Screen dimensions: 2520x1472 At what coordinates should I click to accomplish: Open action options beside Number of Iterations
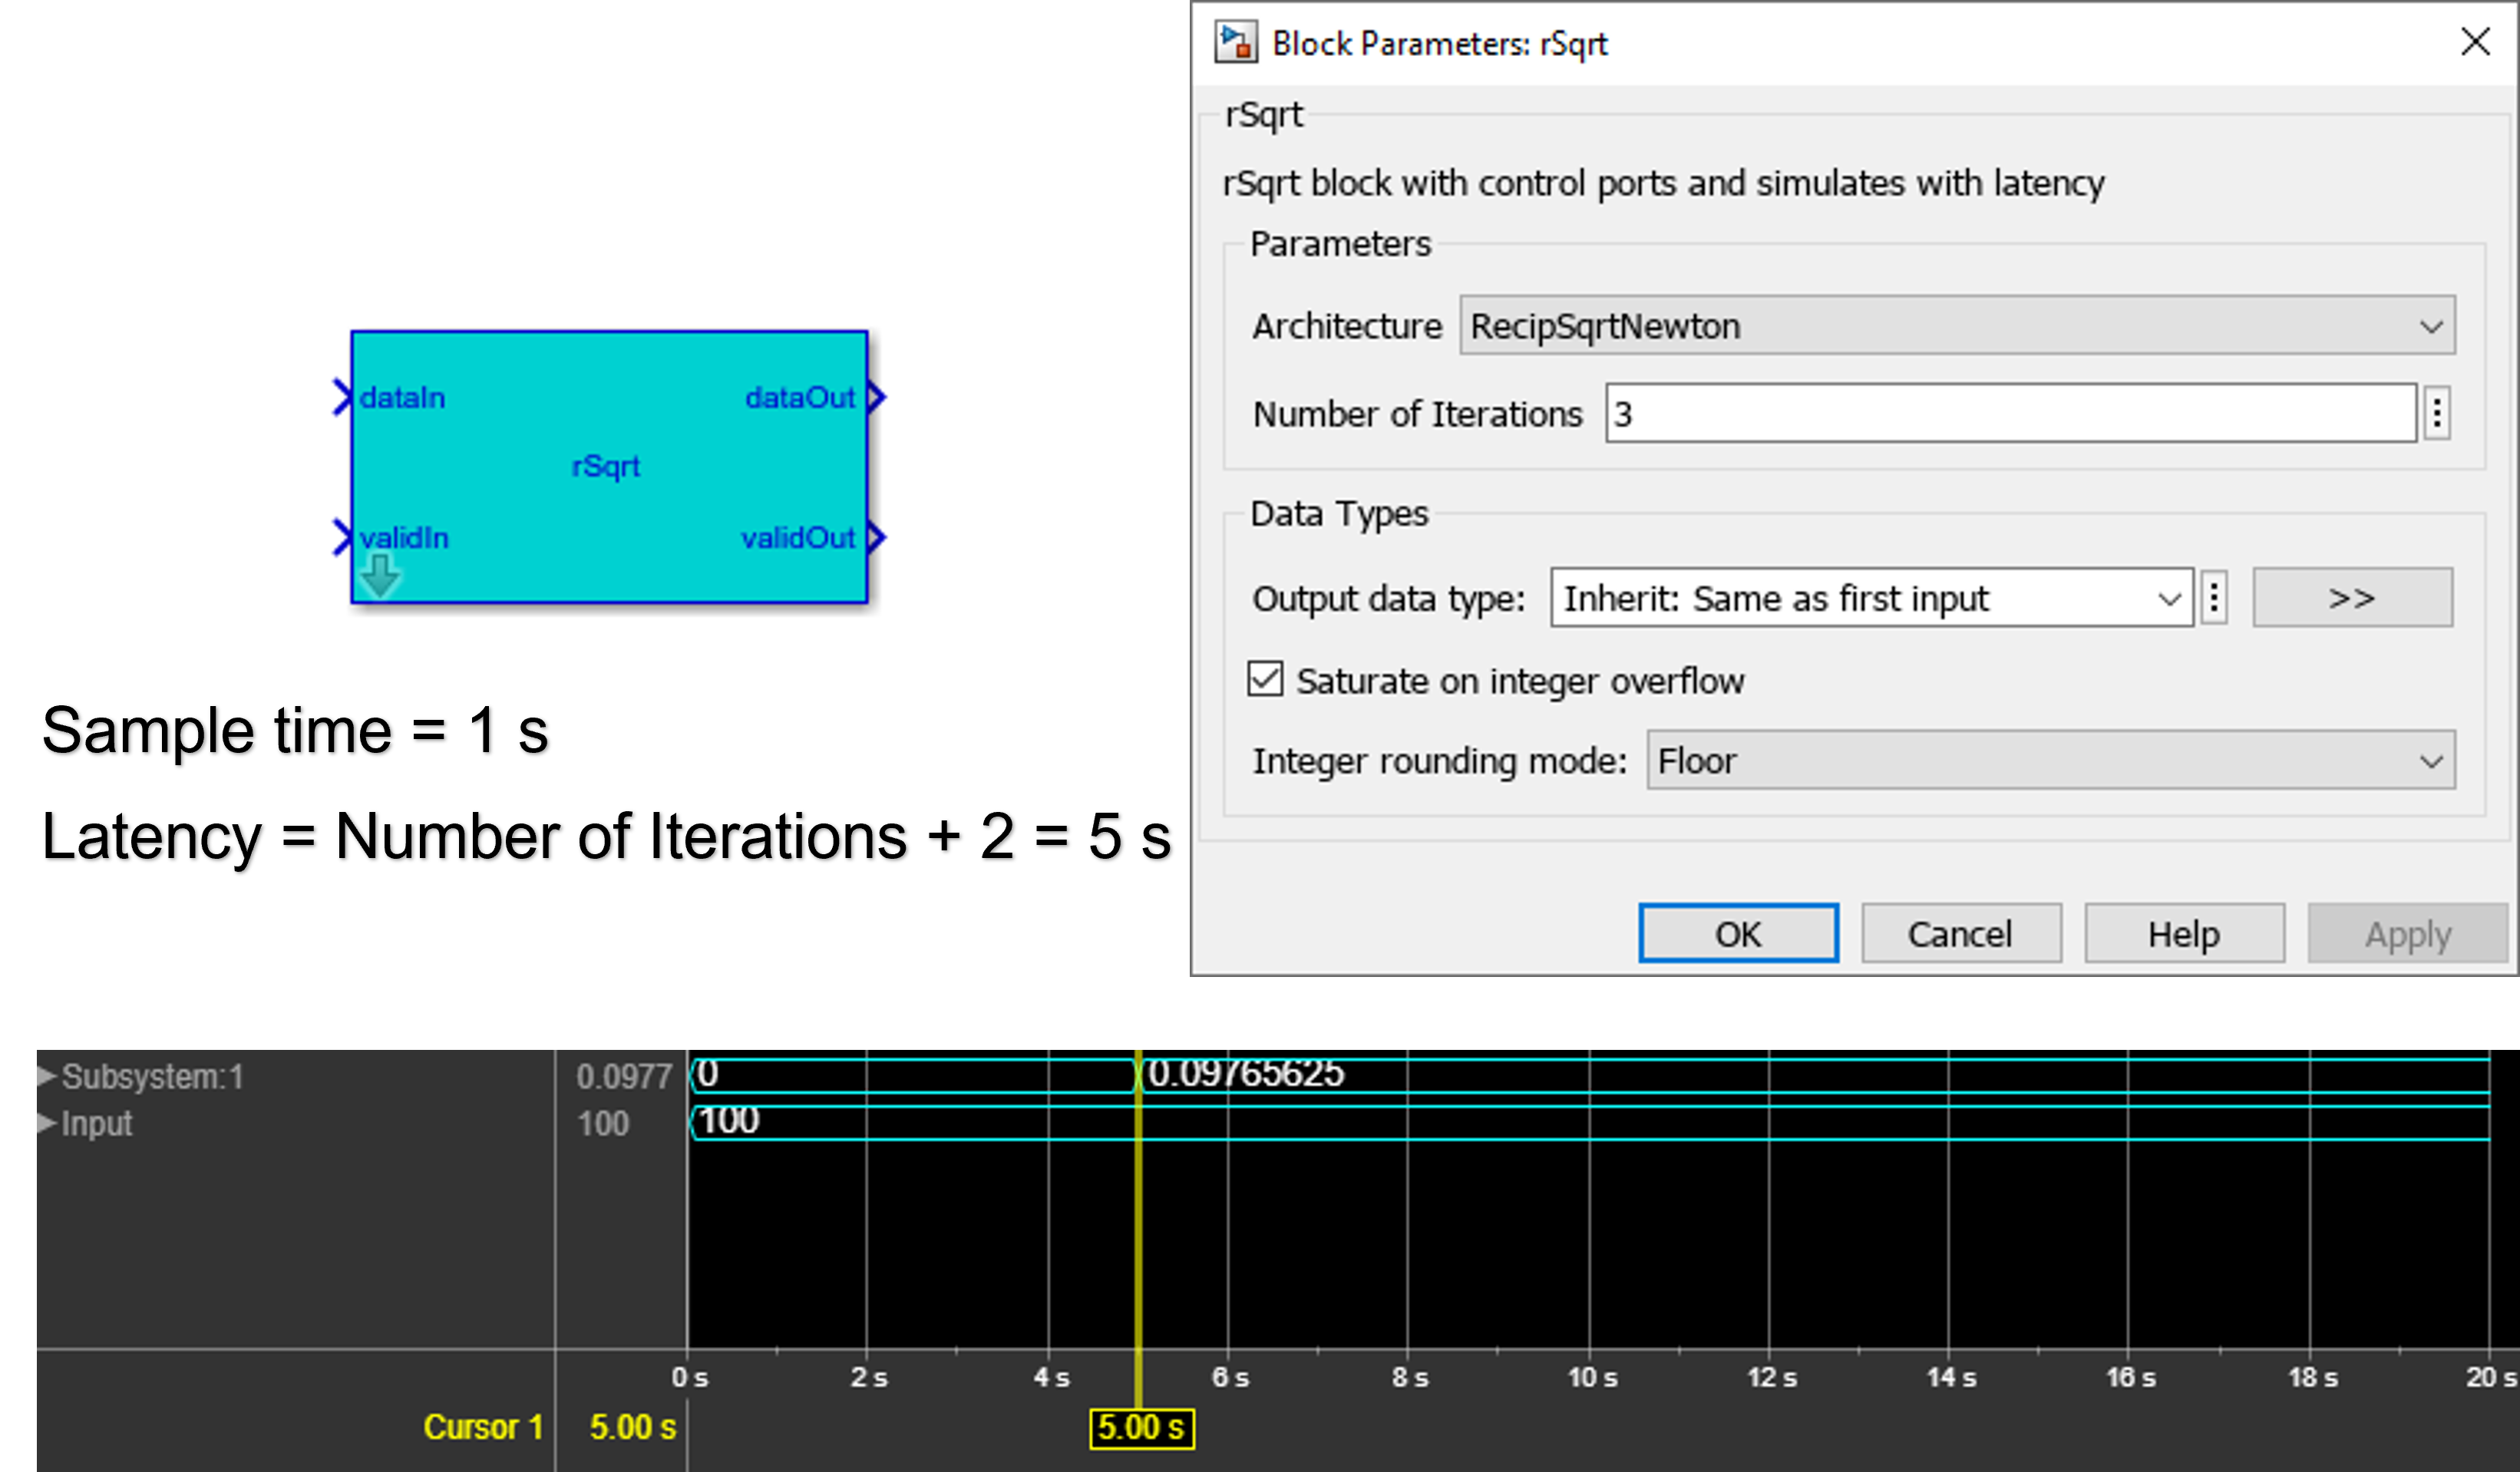pos(2437,412)
